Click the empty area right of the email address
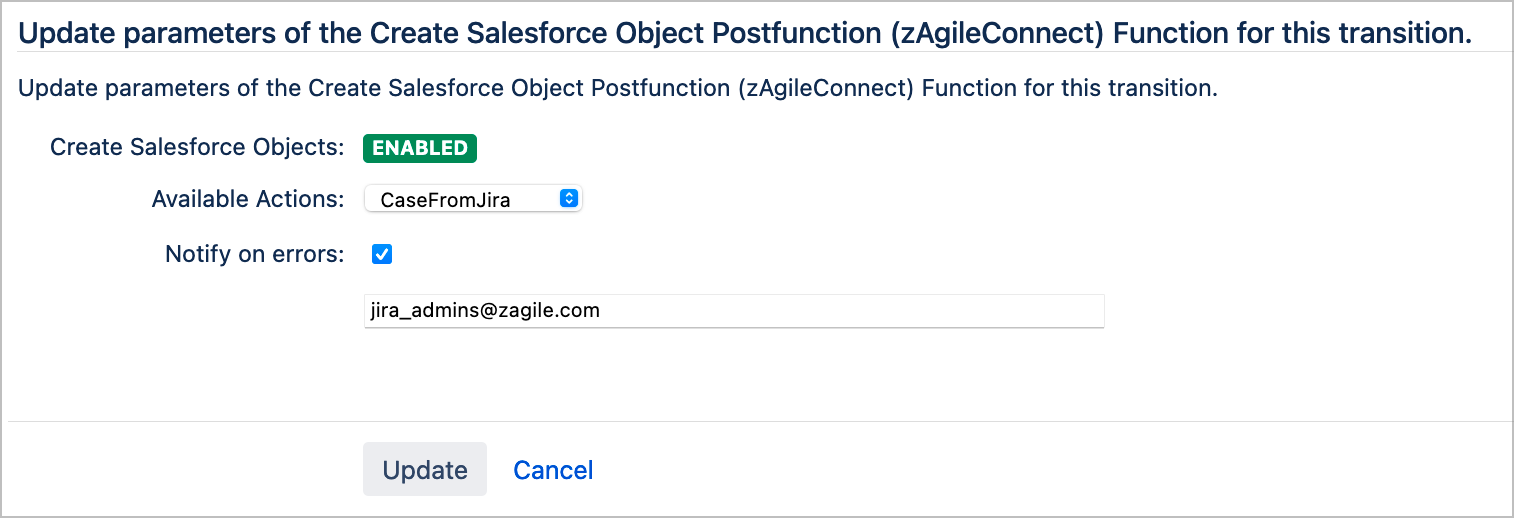This screenshot has width=1514, height=518. coord(850,311)
